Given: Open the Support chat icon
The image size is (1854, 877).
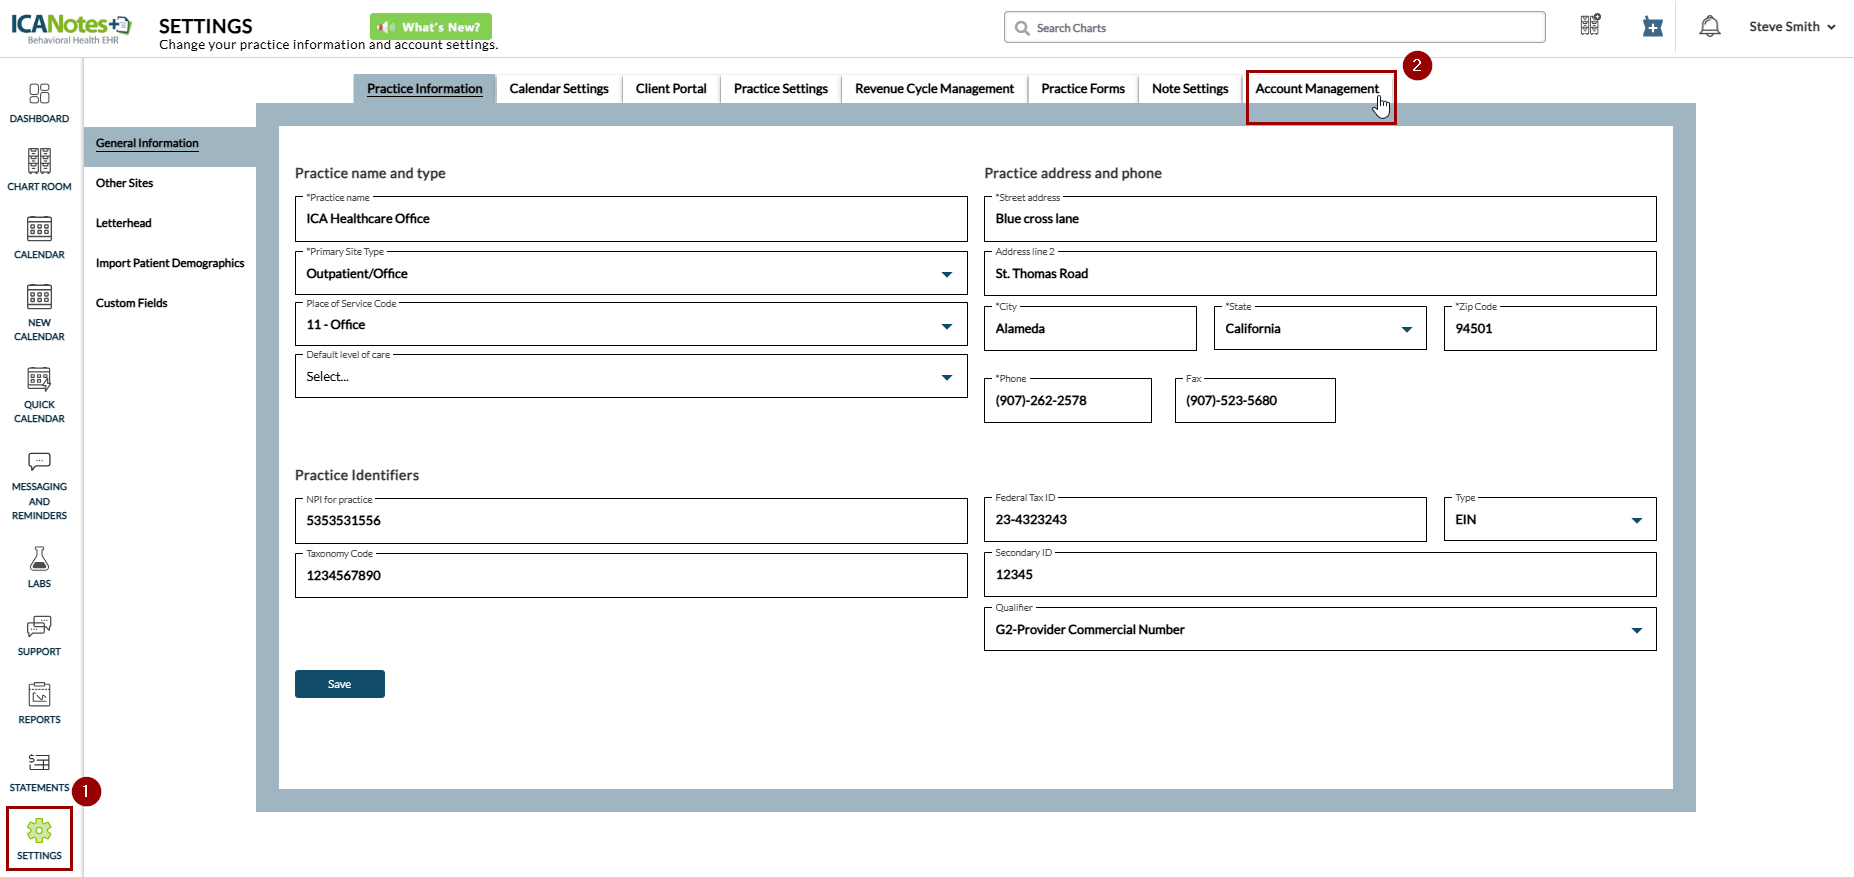Looking at the screenshot, I should point(39,634).
